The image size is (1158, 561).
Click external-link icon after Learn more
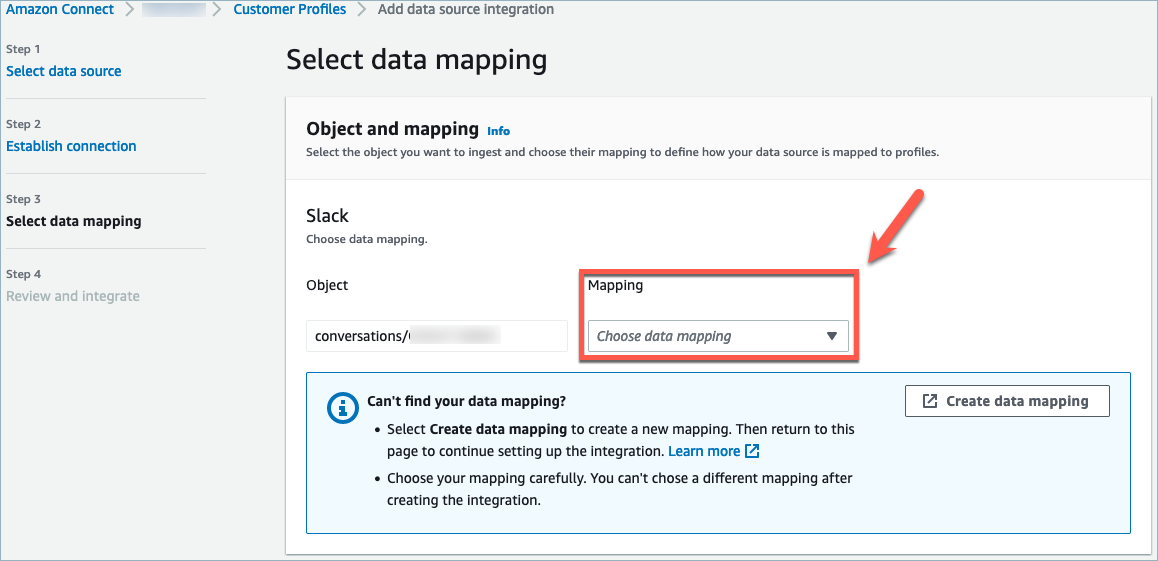coord(752,451)
